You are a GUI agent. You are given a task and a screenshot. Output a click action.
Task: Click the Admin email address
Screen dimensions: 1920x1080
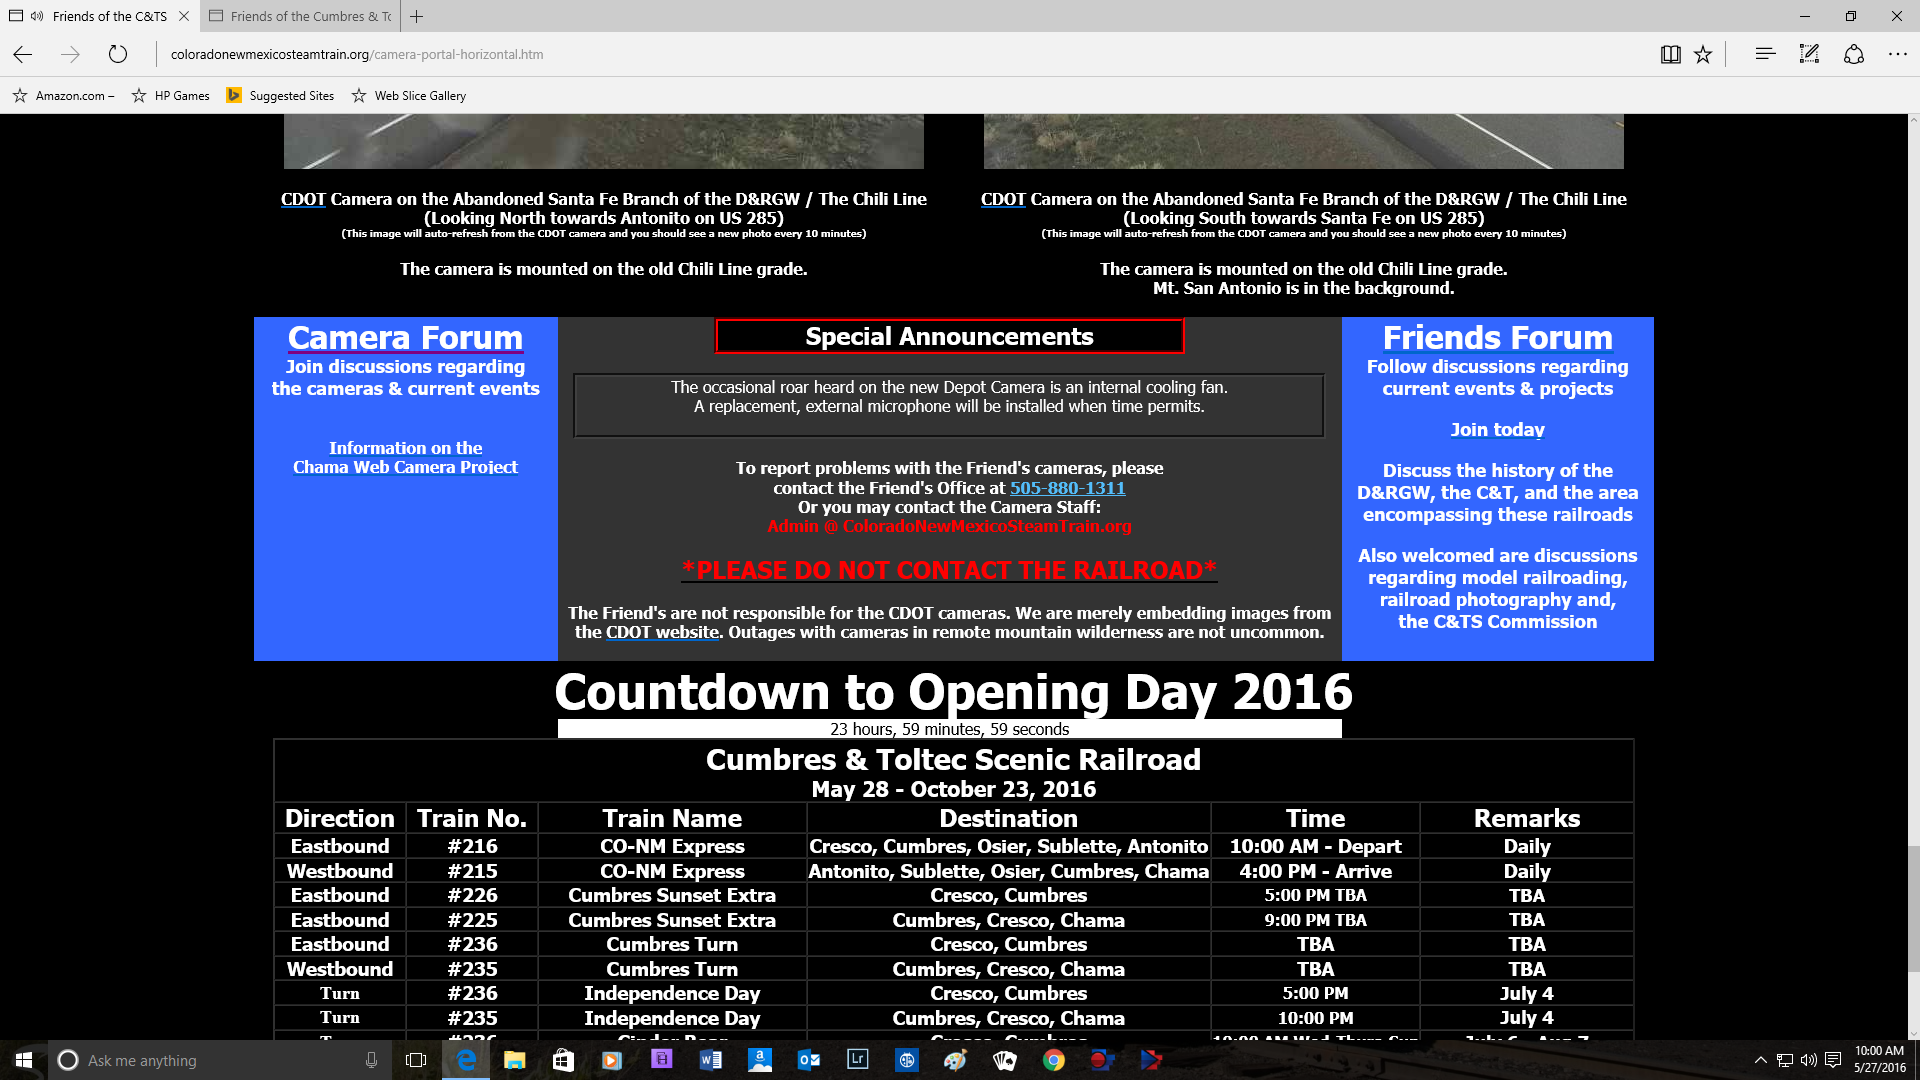[949, 526]
